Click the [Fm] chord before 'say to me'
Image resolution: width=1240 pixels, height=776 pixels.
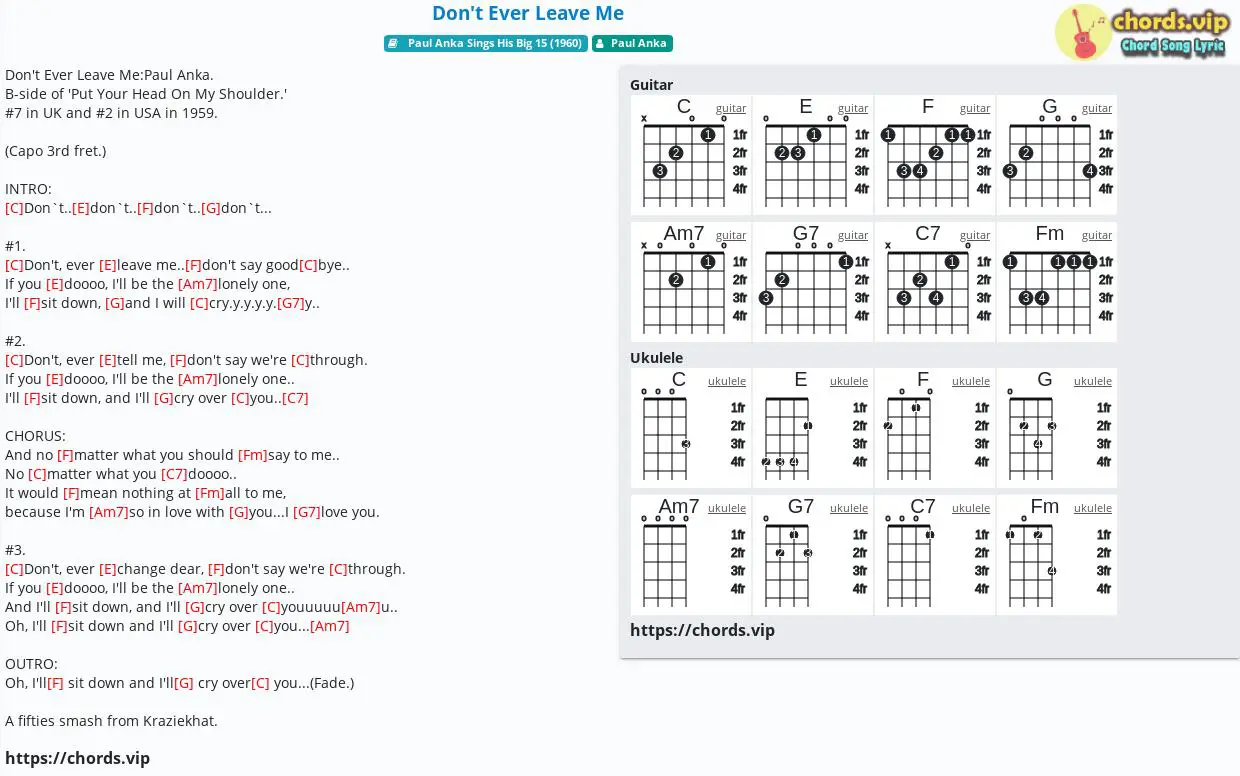click(x=253, y=455)
